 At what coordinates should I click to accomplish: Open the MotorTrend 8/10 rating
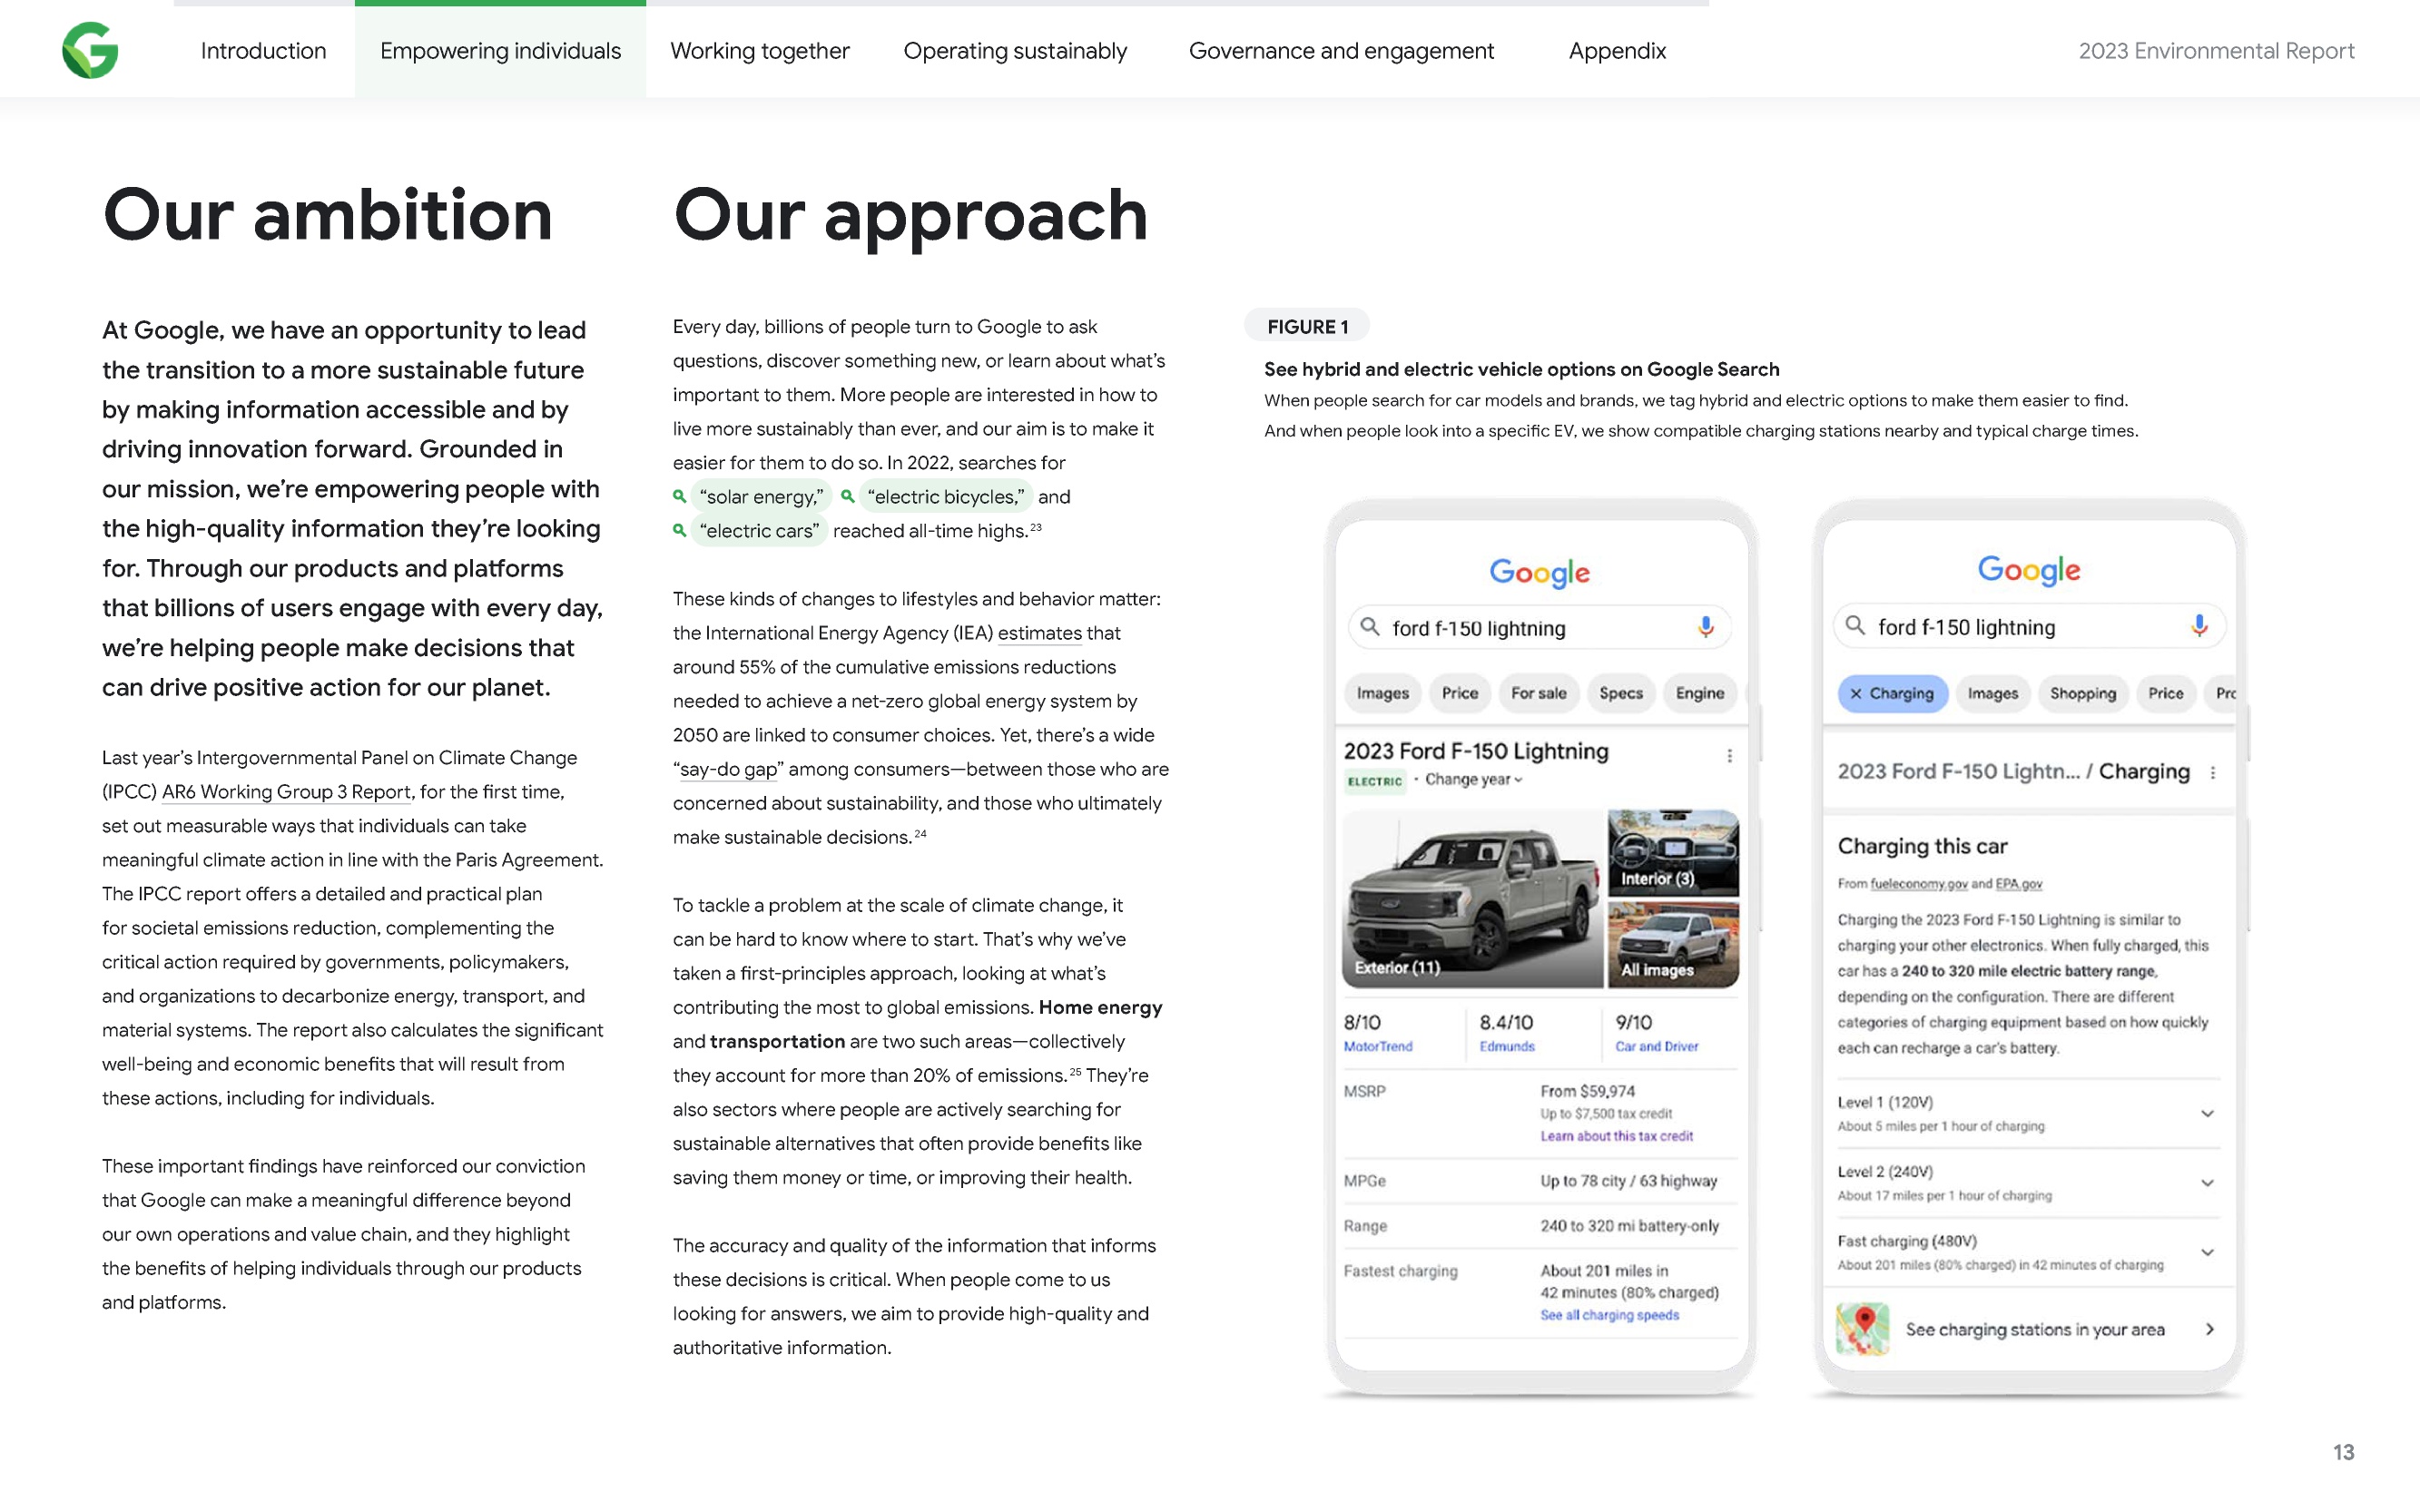click(1378, 1032)
